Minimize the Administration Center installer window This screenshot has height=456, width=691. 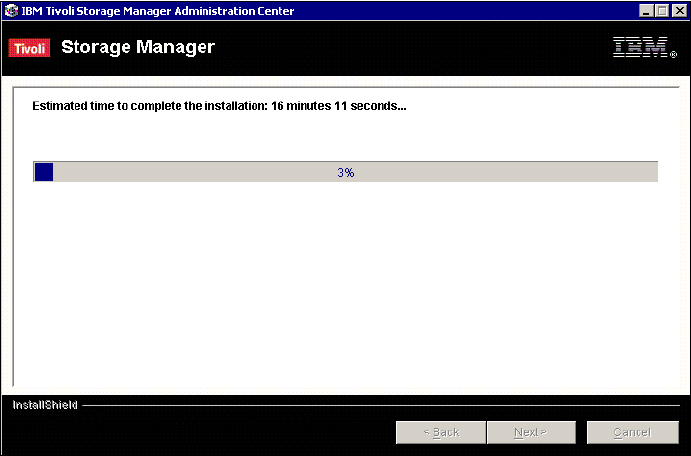tap(646, 11)
